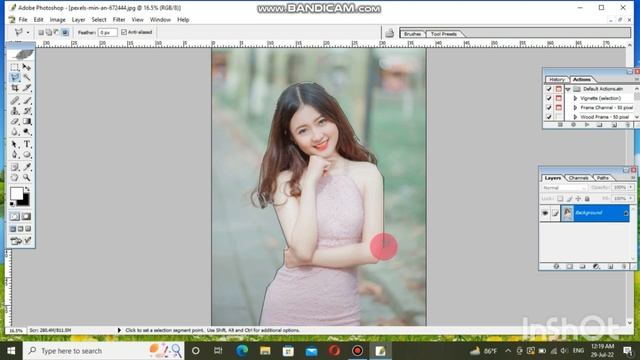This screenshot has height=360, width=640.
Task: Toggle Vignette (selection) action checkbox
Action: [x=549, y=98]
